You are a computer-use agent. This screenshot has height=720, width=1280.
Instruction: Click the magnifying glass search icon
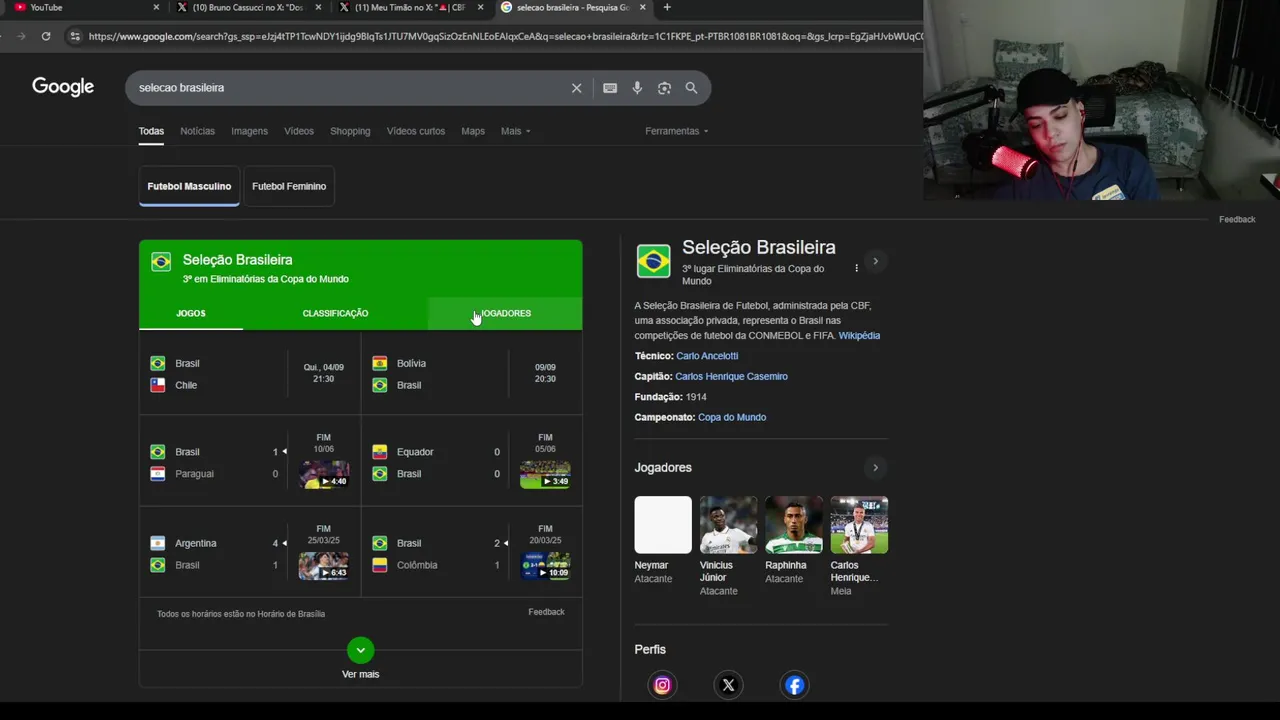tap(691, 88)
